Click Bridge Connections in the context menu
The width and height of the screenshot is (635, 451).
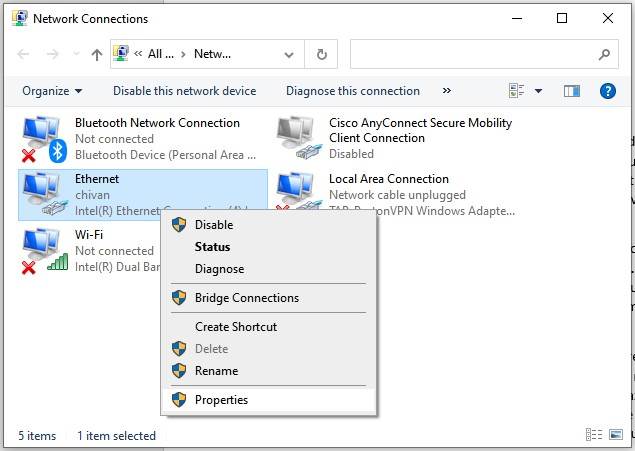[246, 298]
